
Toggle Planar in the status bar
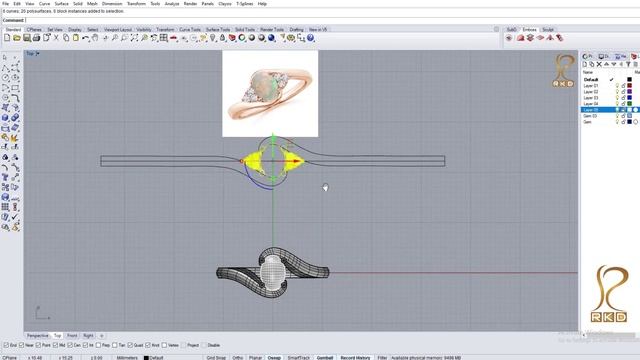click(x=256, y=358)
